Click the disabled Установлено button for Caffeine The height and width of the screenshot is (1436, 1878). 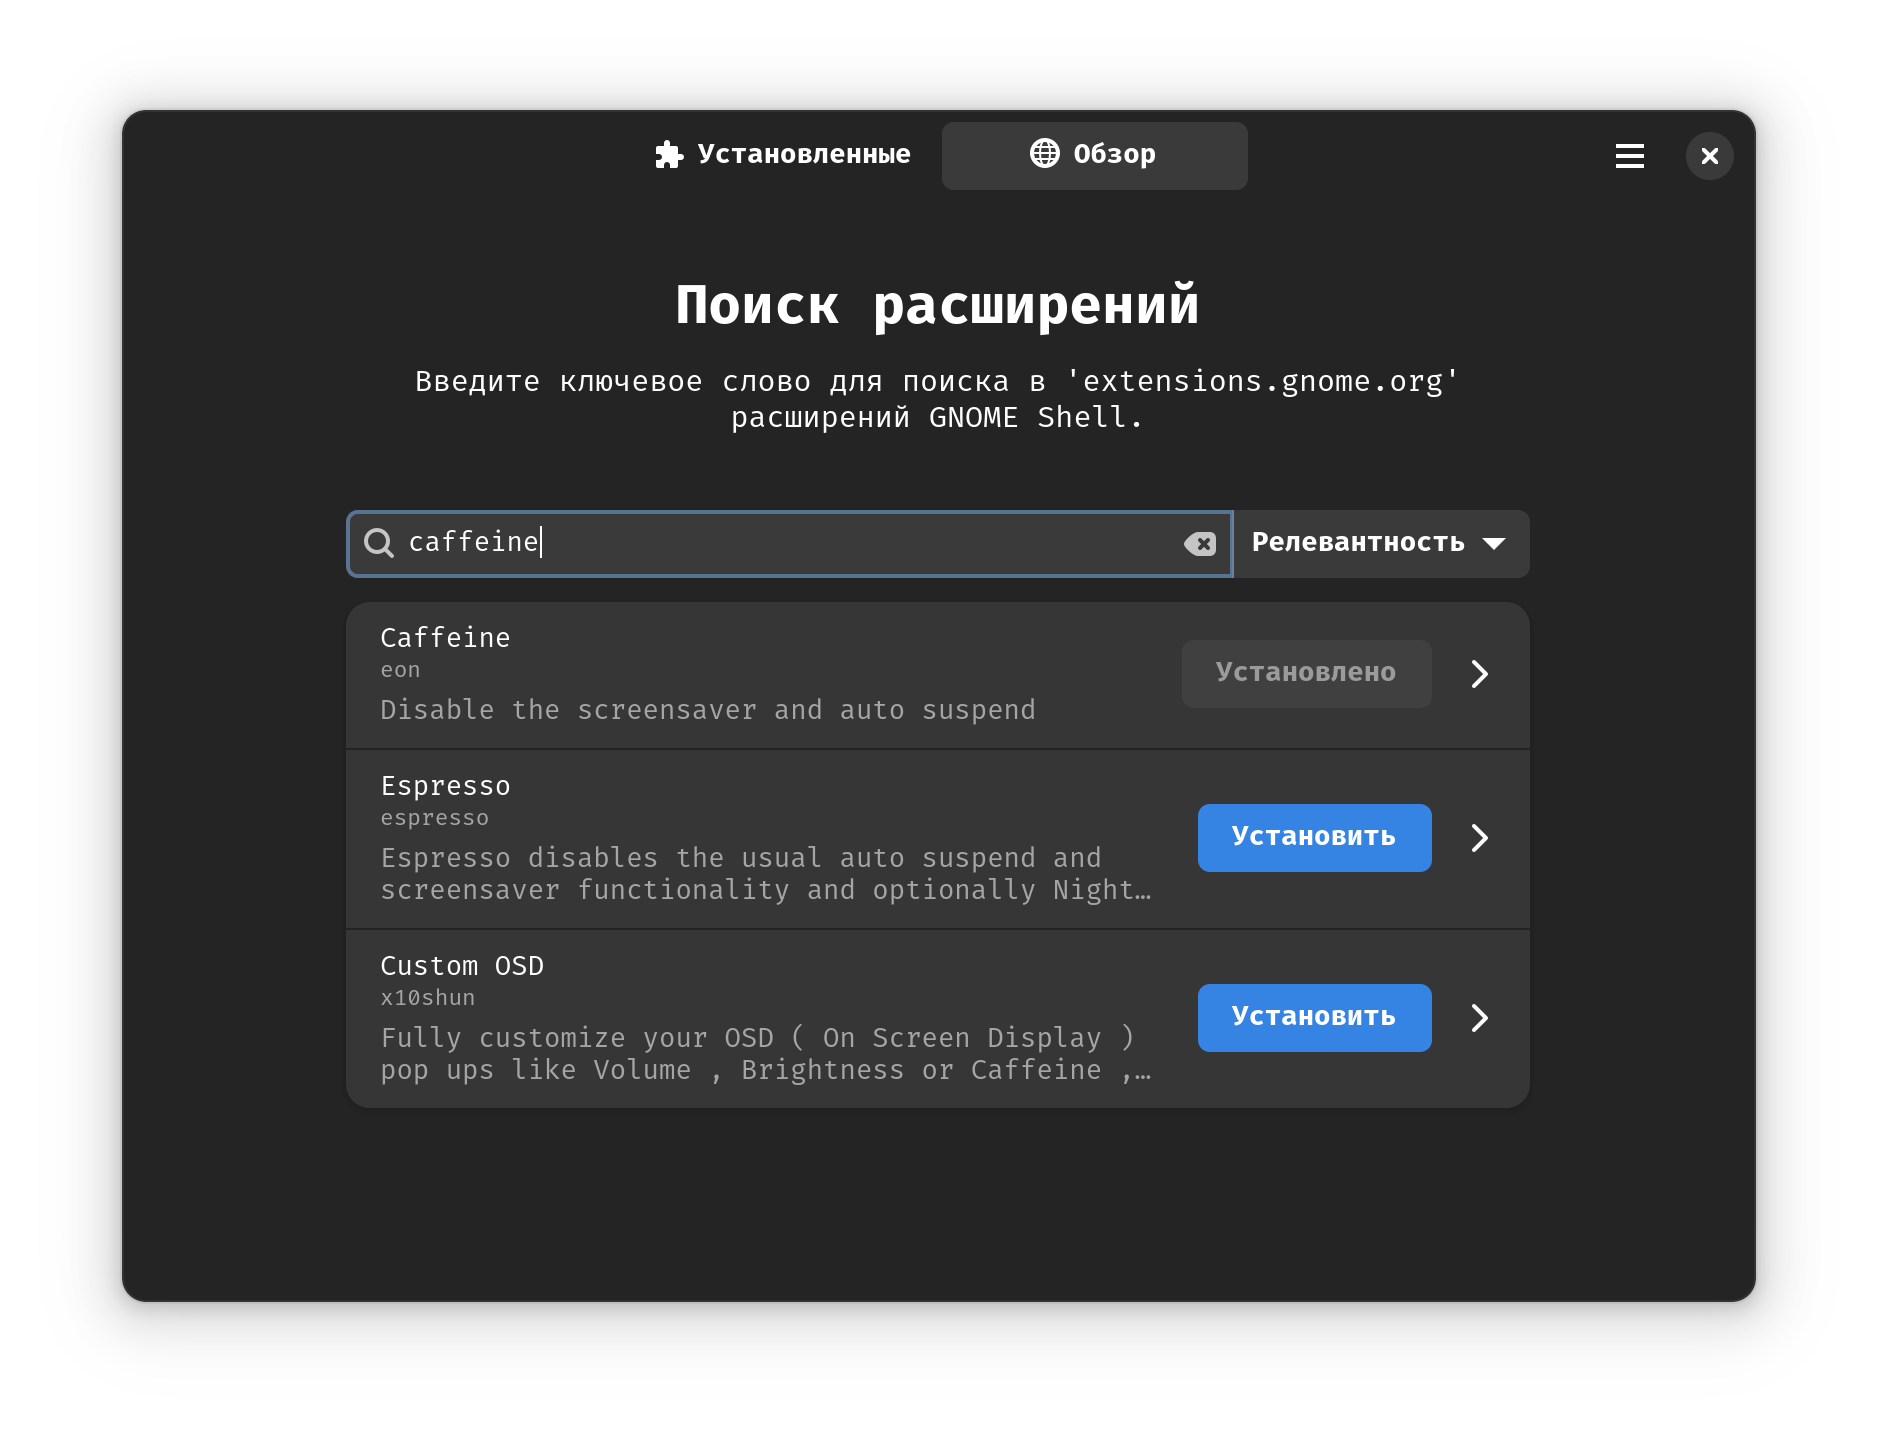click(x=1306, y=673)
